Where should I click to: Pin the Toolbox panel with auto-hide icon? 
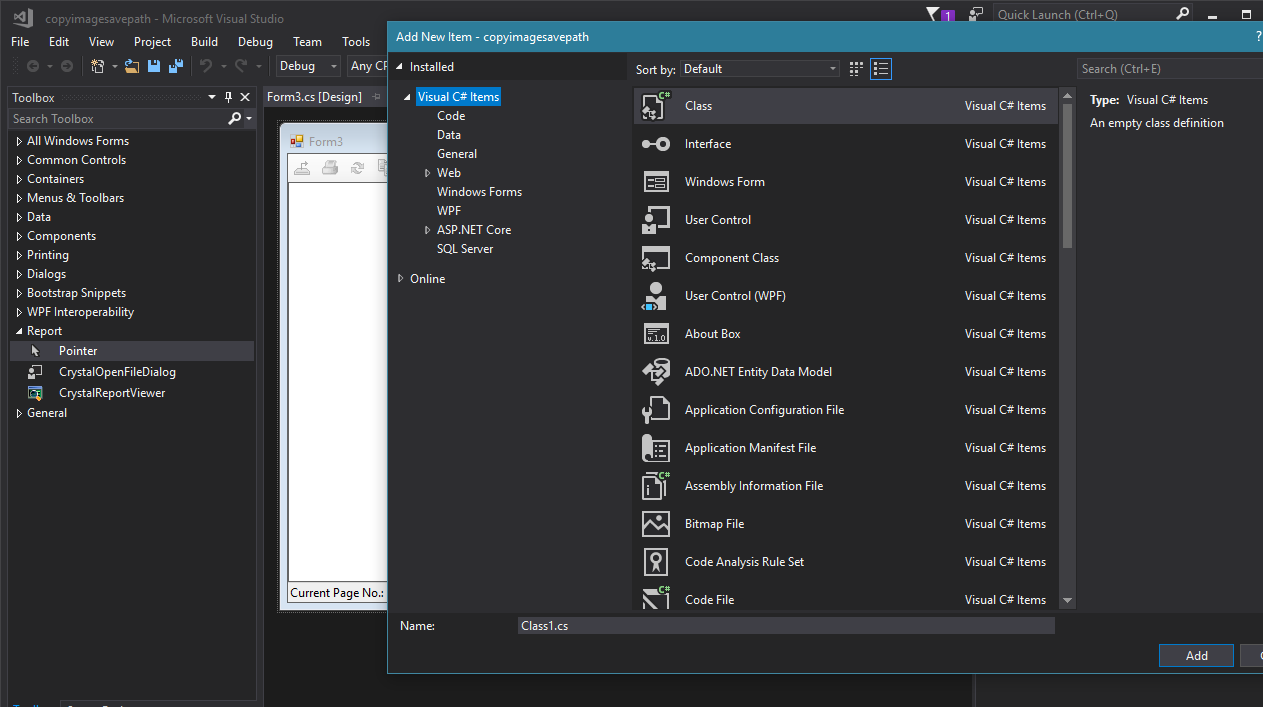228,97
